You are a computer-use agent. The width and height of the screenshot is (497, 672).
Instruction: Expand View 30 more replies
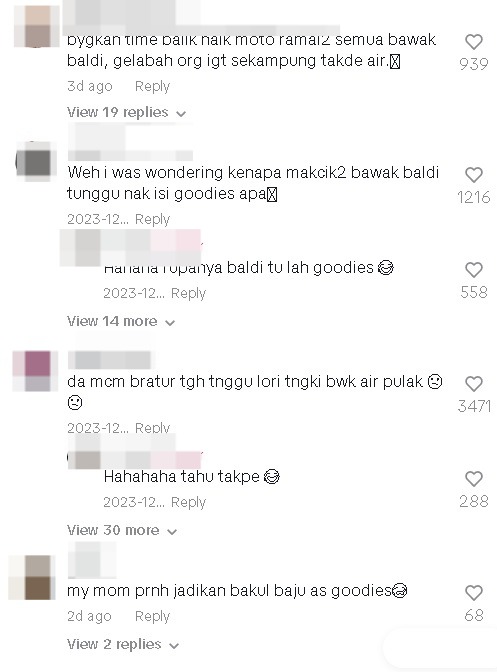pyautogui.click(x=122, y=531)
